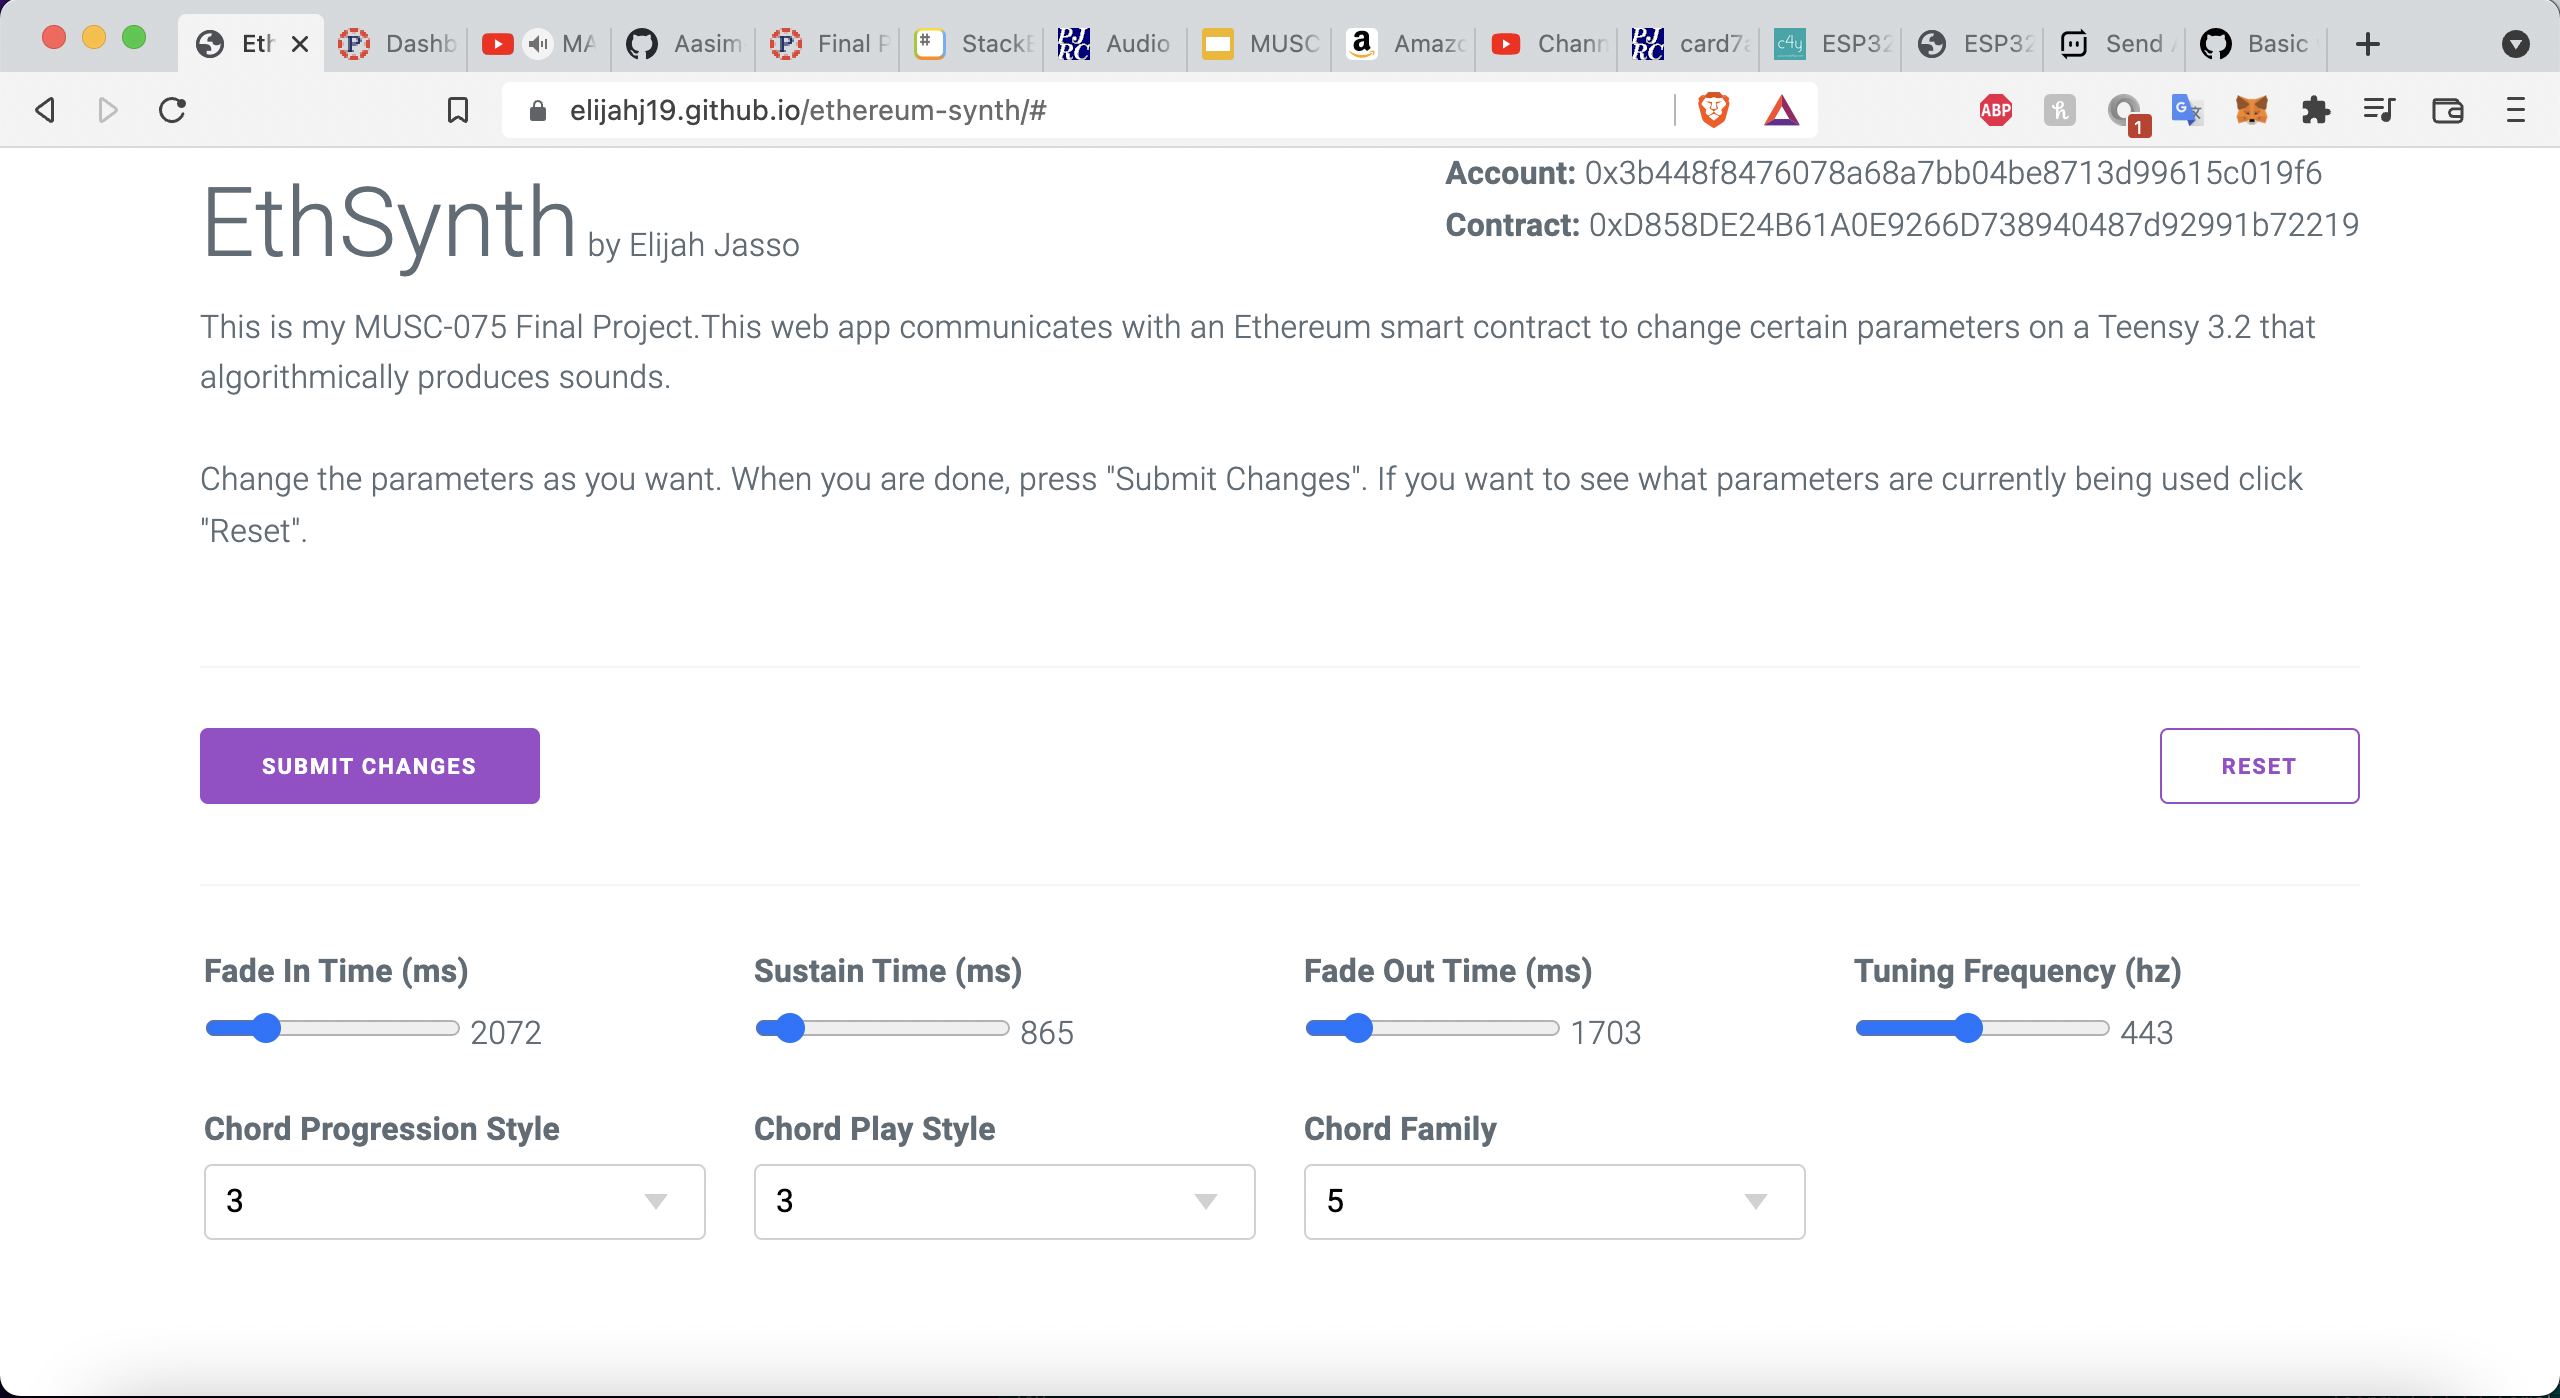Bookmark this page using bookmark icon
The width and height of the screenshot is (2560, 1398).
click(458, 110)
